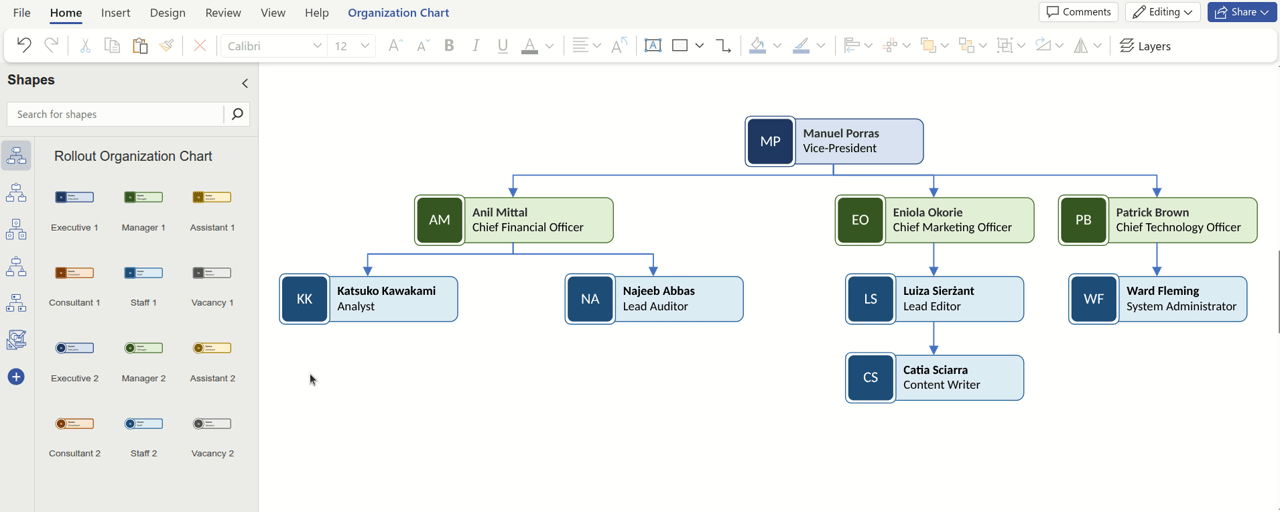Image resolution: width=1280 pixels, height=512 pixels.
Task: Open the line color dropdown arrow
Action: coord(821,46)
